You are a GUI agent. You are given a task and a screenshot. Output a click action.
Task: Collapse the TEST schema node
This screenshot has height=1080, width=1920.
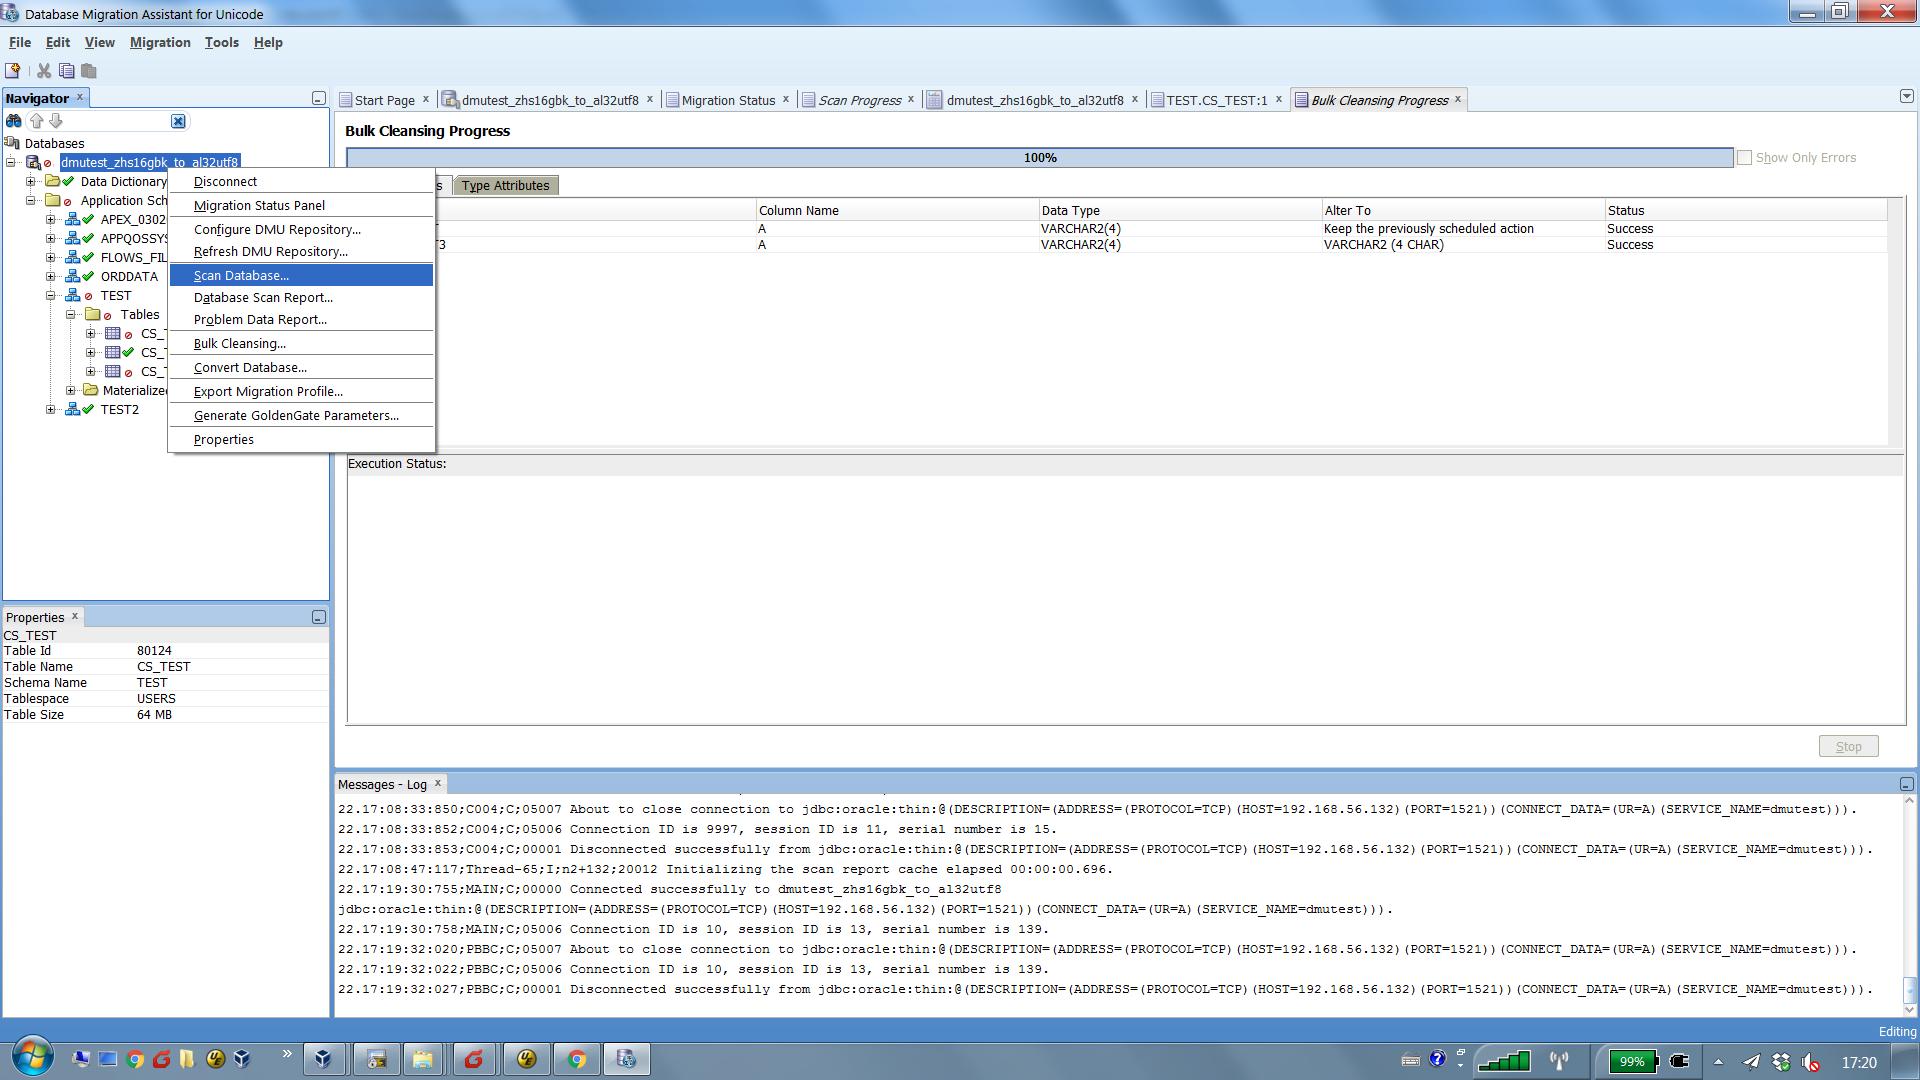pos(51,295)
